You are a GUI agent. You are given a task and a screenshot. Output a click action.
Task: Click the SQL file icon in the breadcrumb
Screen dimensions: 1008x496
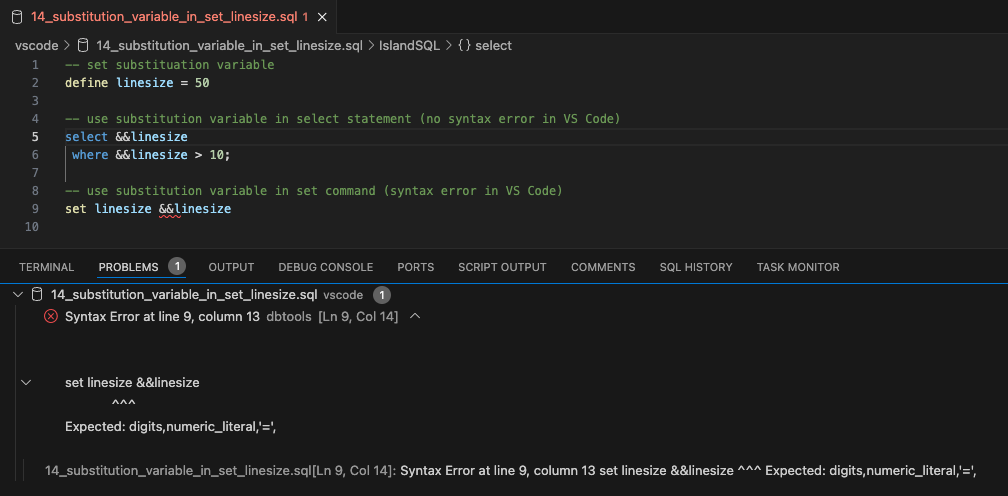click(83, 45)
